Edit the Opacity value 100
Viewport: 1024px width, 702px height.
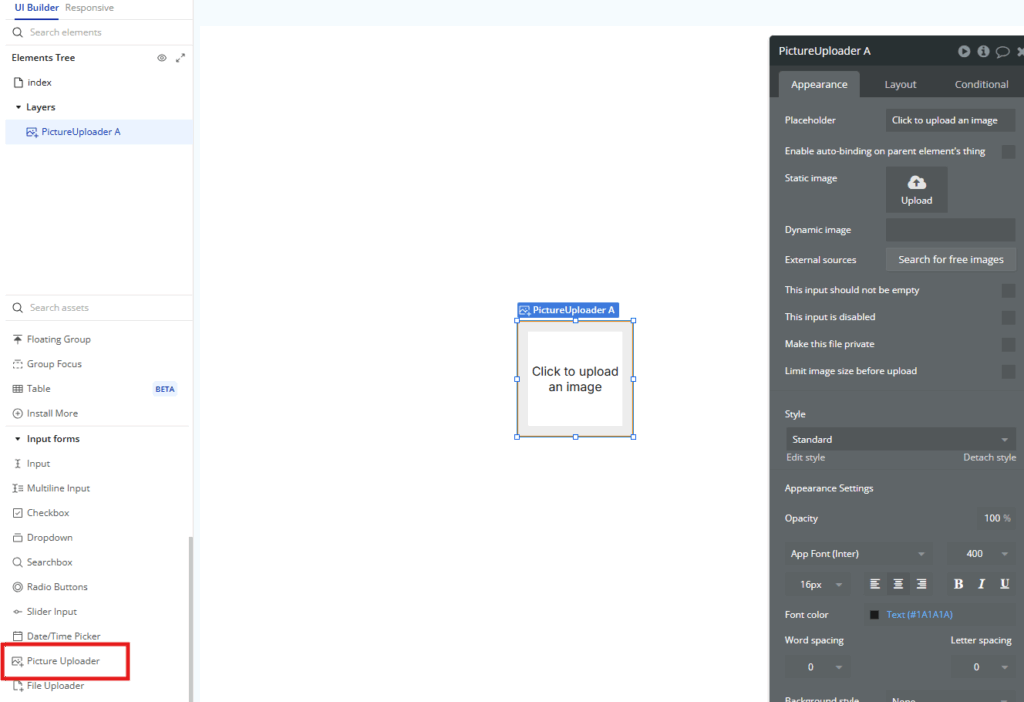(997, 519)
